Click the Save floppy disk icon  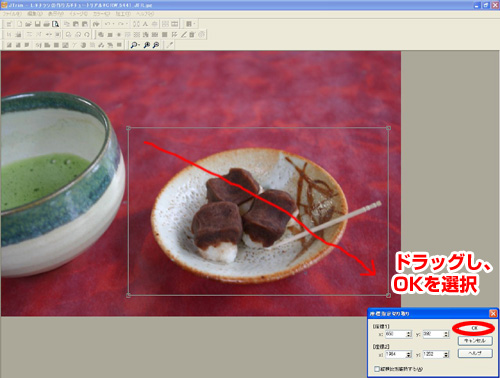(38, 24)
